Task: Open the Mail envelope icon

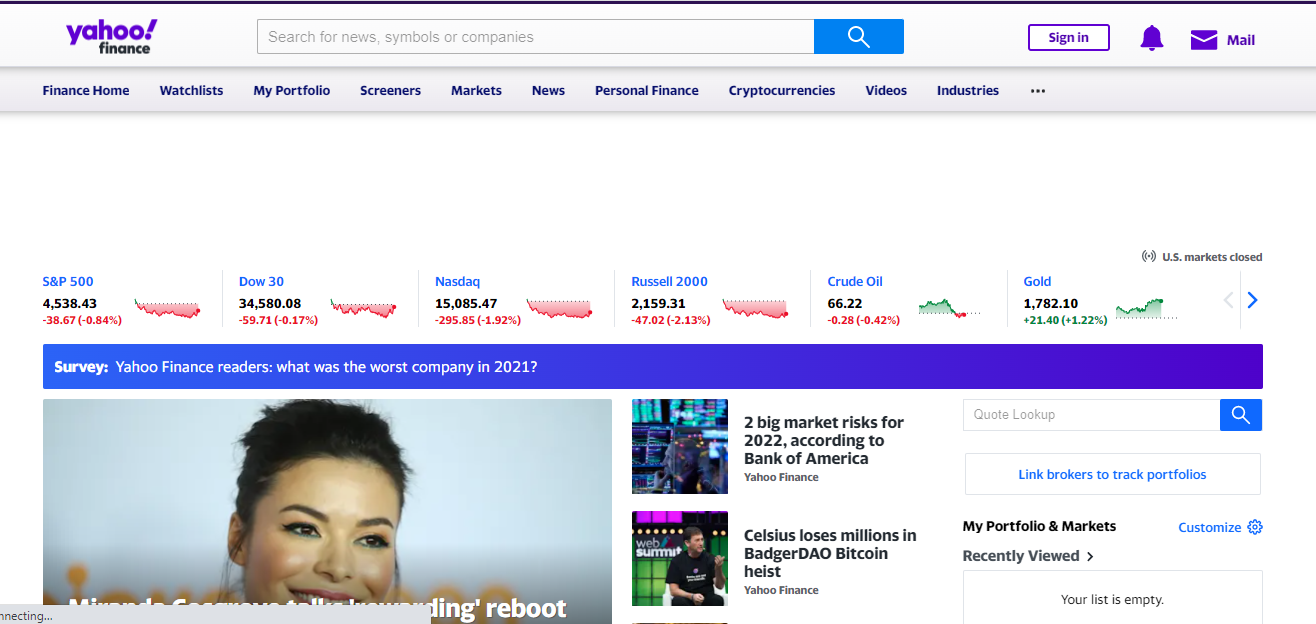Action: (x=1204, y=40)
